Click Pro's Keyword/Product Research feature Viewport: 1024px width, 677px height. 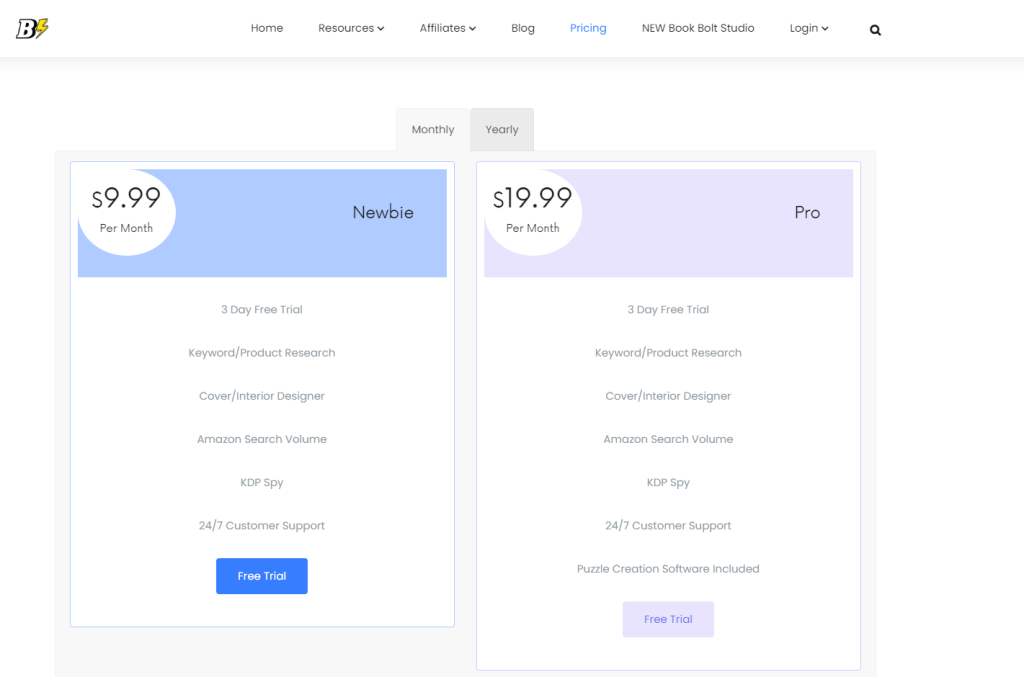click(668, 353)
